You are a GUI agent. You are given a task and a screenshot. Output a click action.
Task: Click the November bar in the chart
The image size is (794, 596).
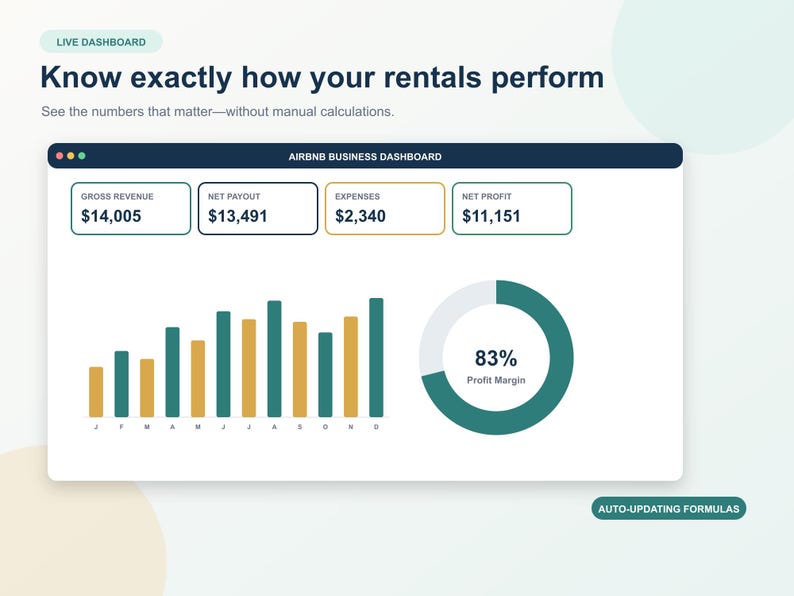pos(351,367)
